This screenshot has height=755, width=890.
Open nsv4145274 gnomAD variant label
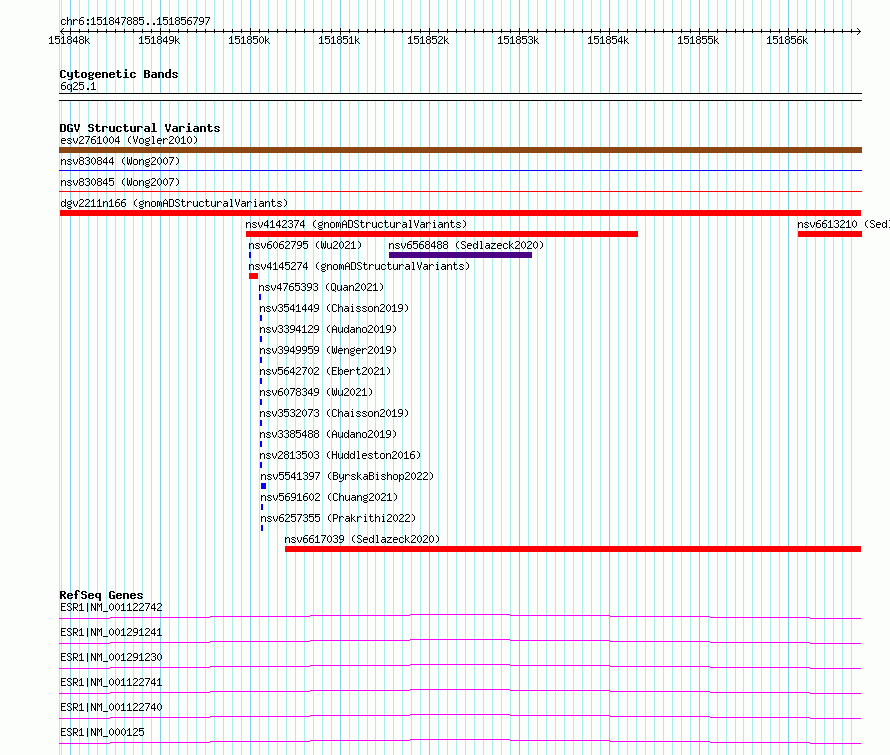pyautogui.click(x=359, y=266)
